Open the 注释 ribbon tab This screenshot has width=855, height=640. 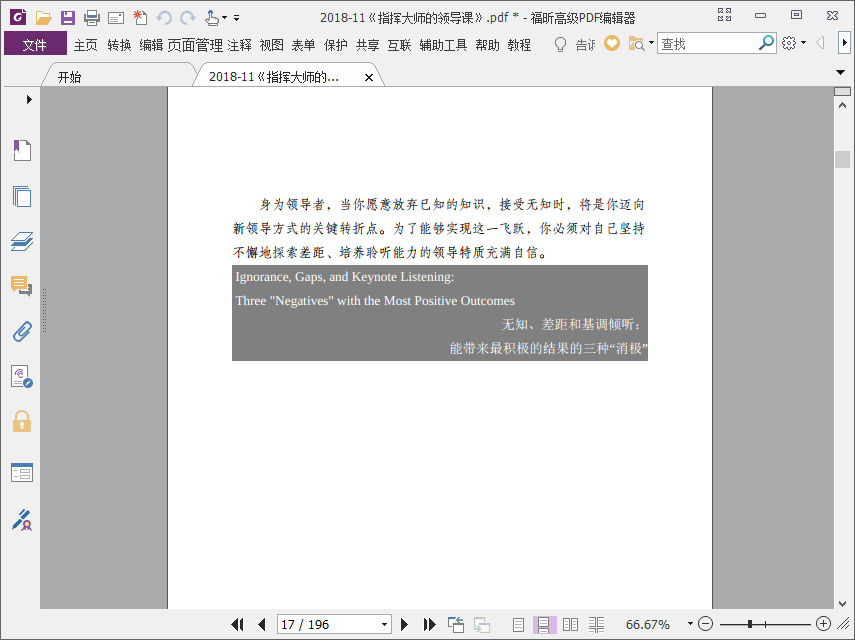(x=239, y=45)
